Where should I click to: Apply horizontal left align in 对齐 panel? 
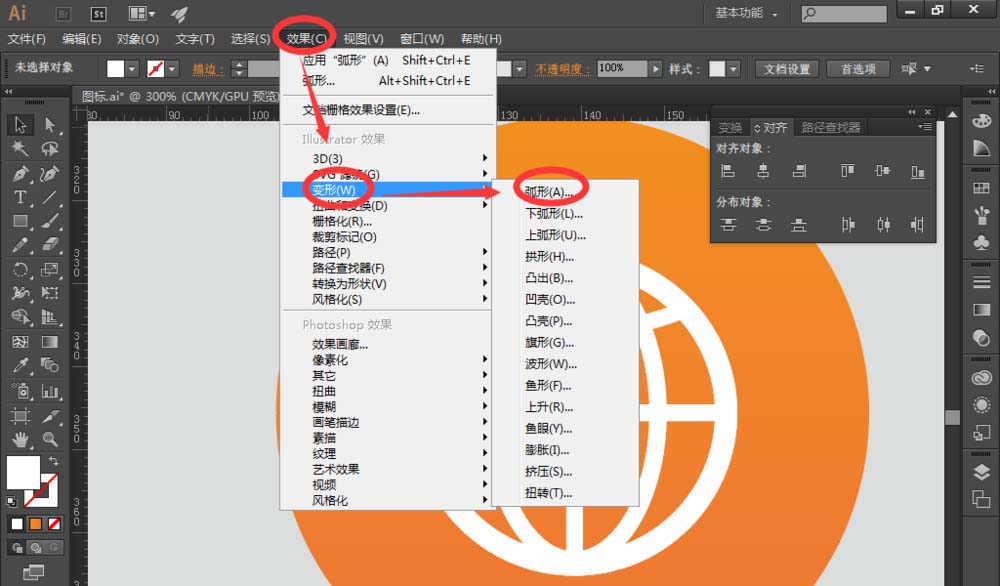[729, 171]
